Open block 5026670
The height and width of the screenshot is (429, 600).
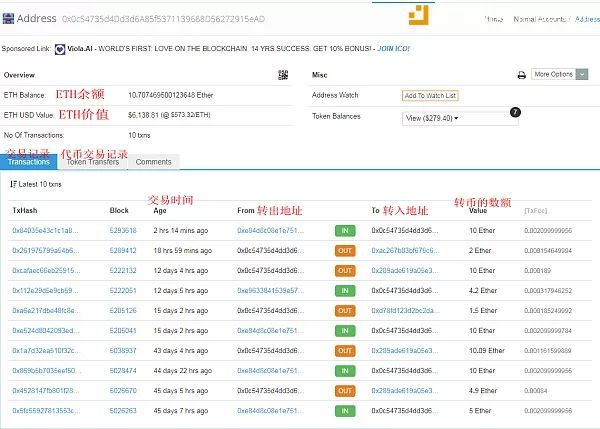(x=123, y=391)
